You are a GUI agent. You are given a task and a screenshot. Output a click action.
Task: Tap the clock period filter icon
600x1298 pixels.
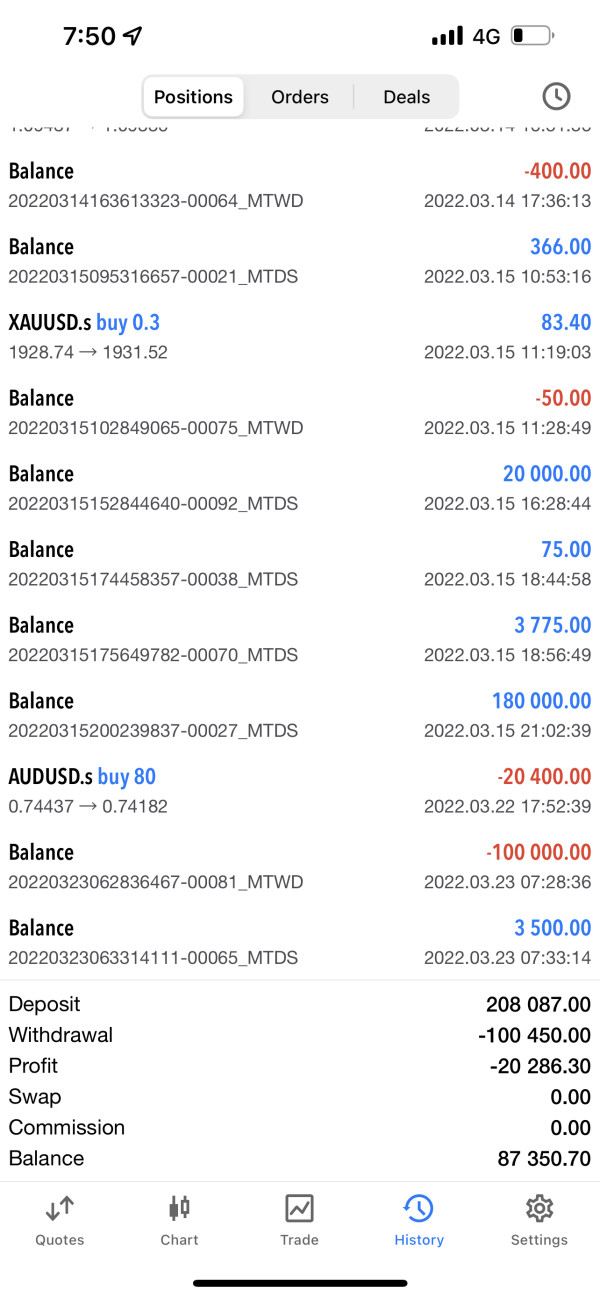(x=556, y=97)
